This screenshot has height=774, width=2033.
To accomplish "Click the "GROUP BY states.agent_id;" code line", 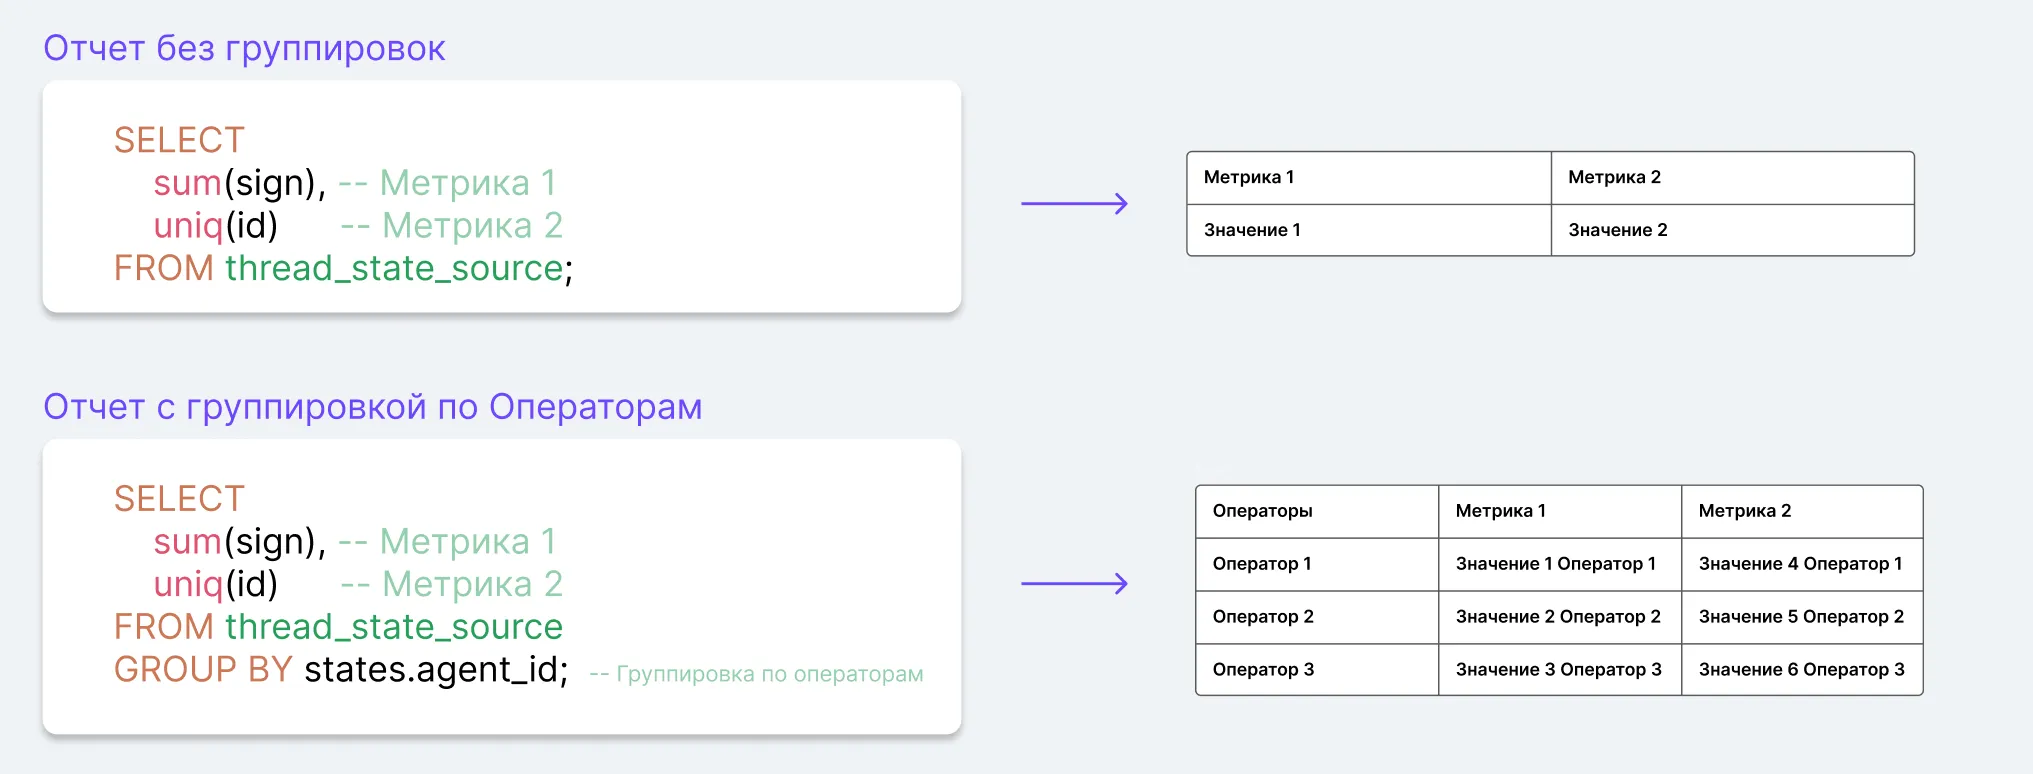I will coord(341,669).
